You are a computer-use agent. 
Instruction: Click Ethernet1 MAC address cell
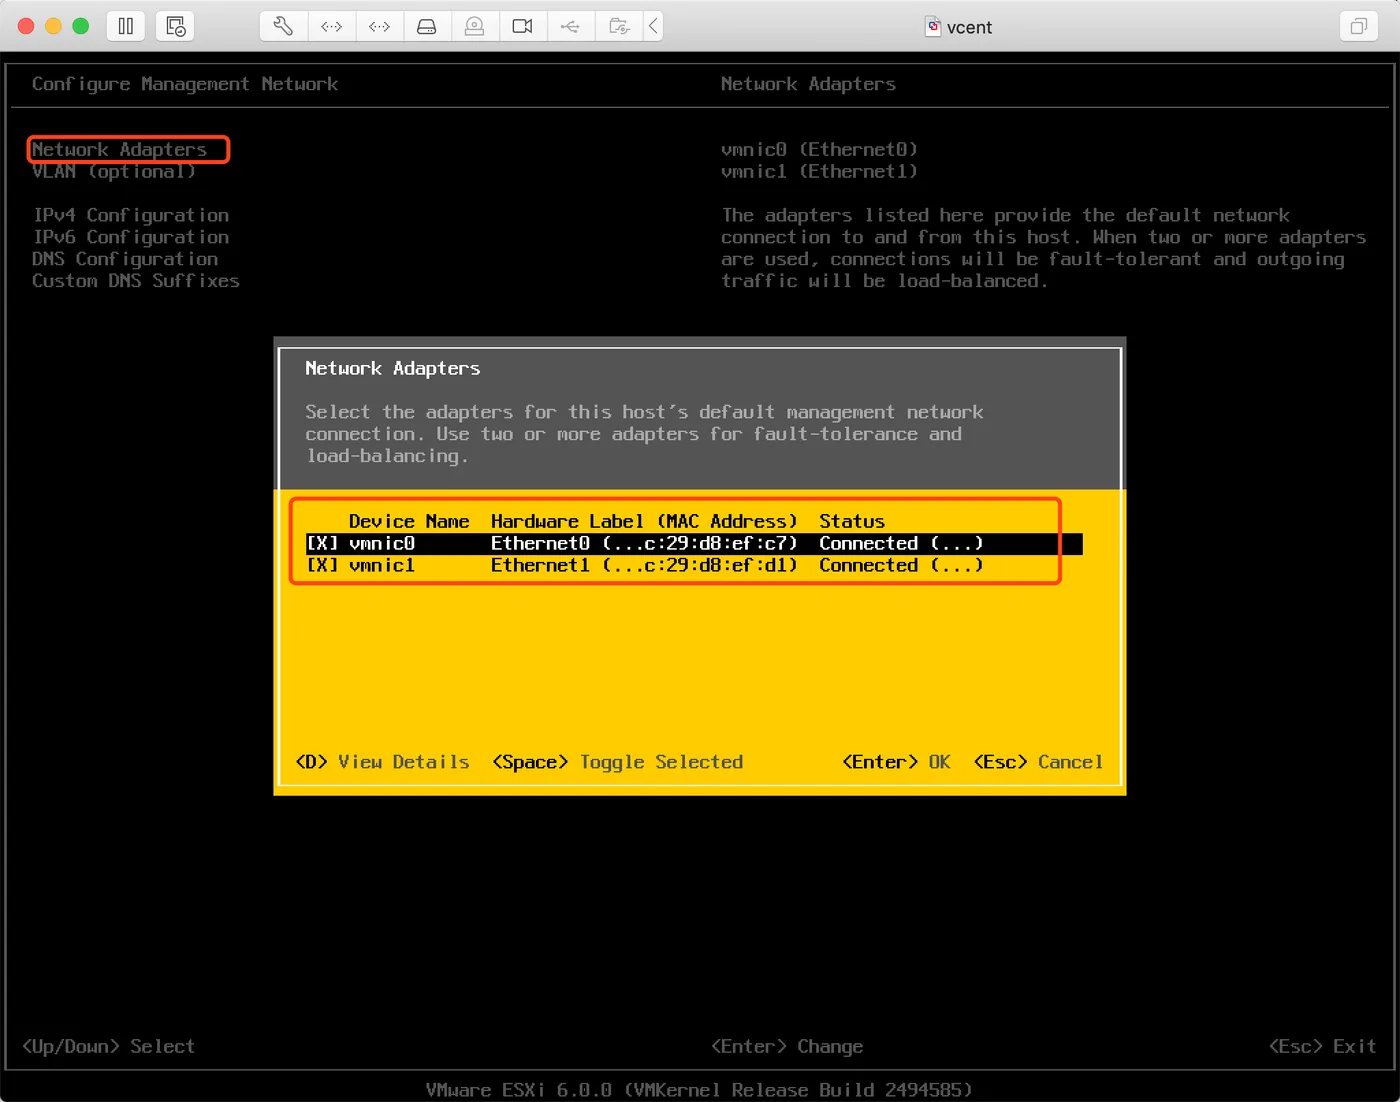(644, 565)
